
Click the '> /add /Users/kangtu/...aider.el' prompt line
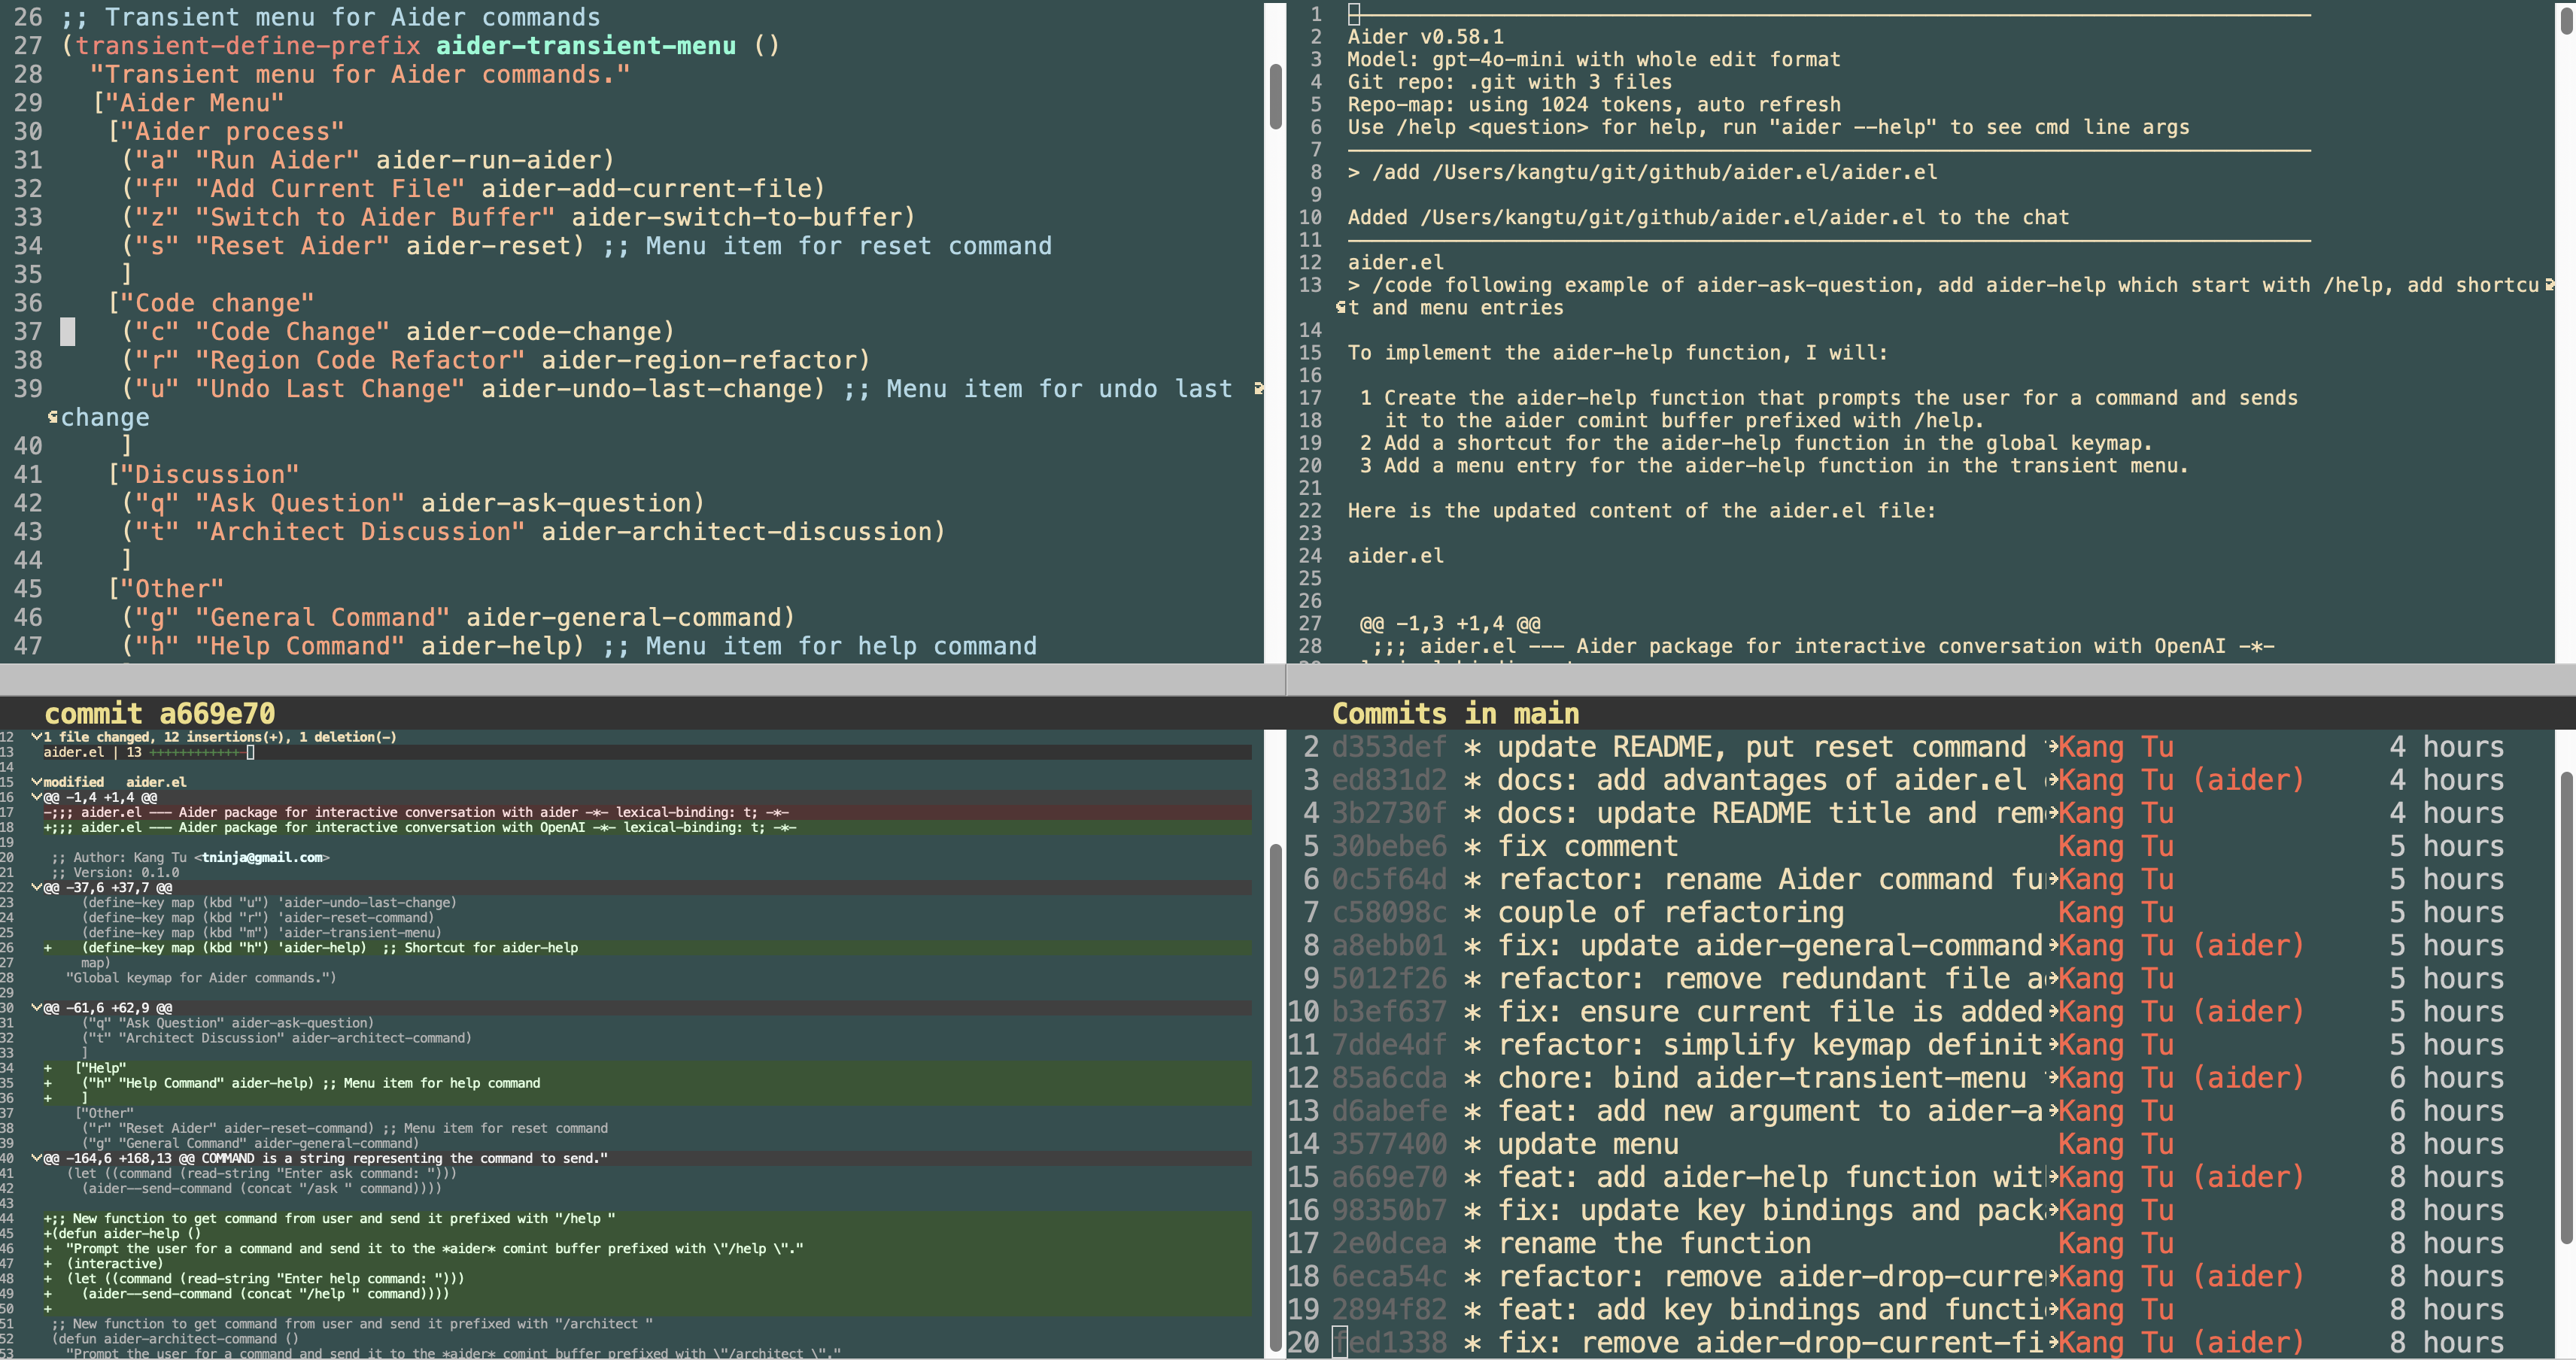pyautogui.click(x=1642, y=172)
